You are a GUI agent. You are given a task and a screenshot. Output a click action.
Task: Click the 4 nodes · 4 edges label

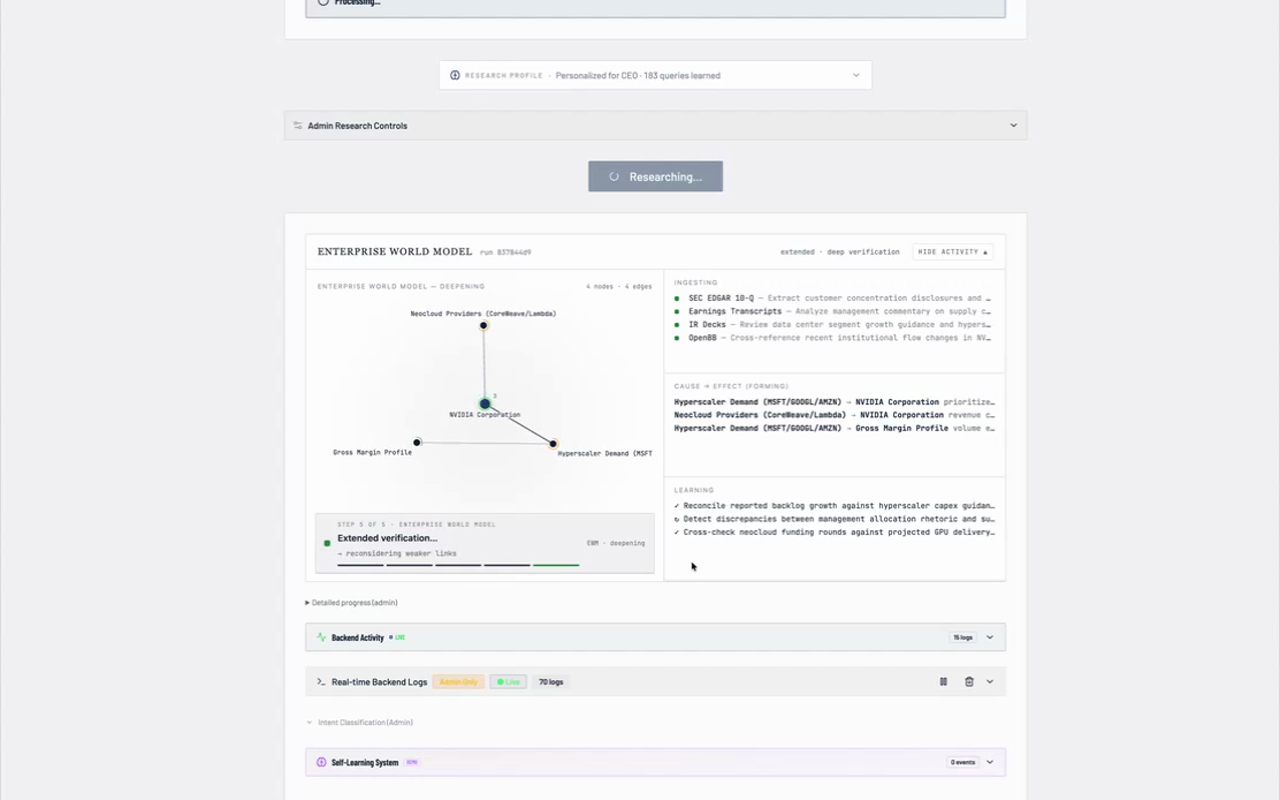[619, 287]
